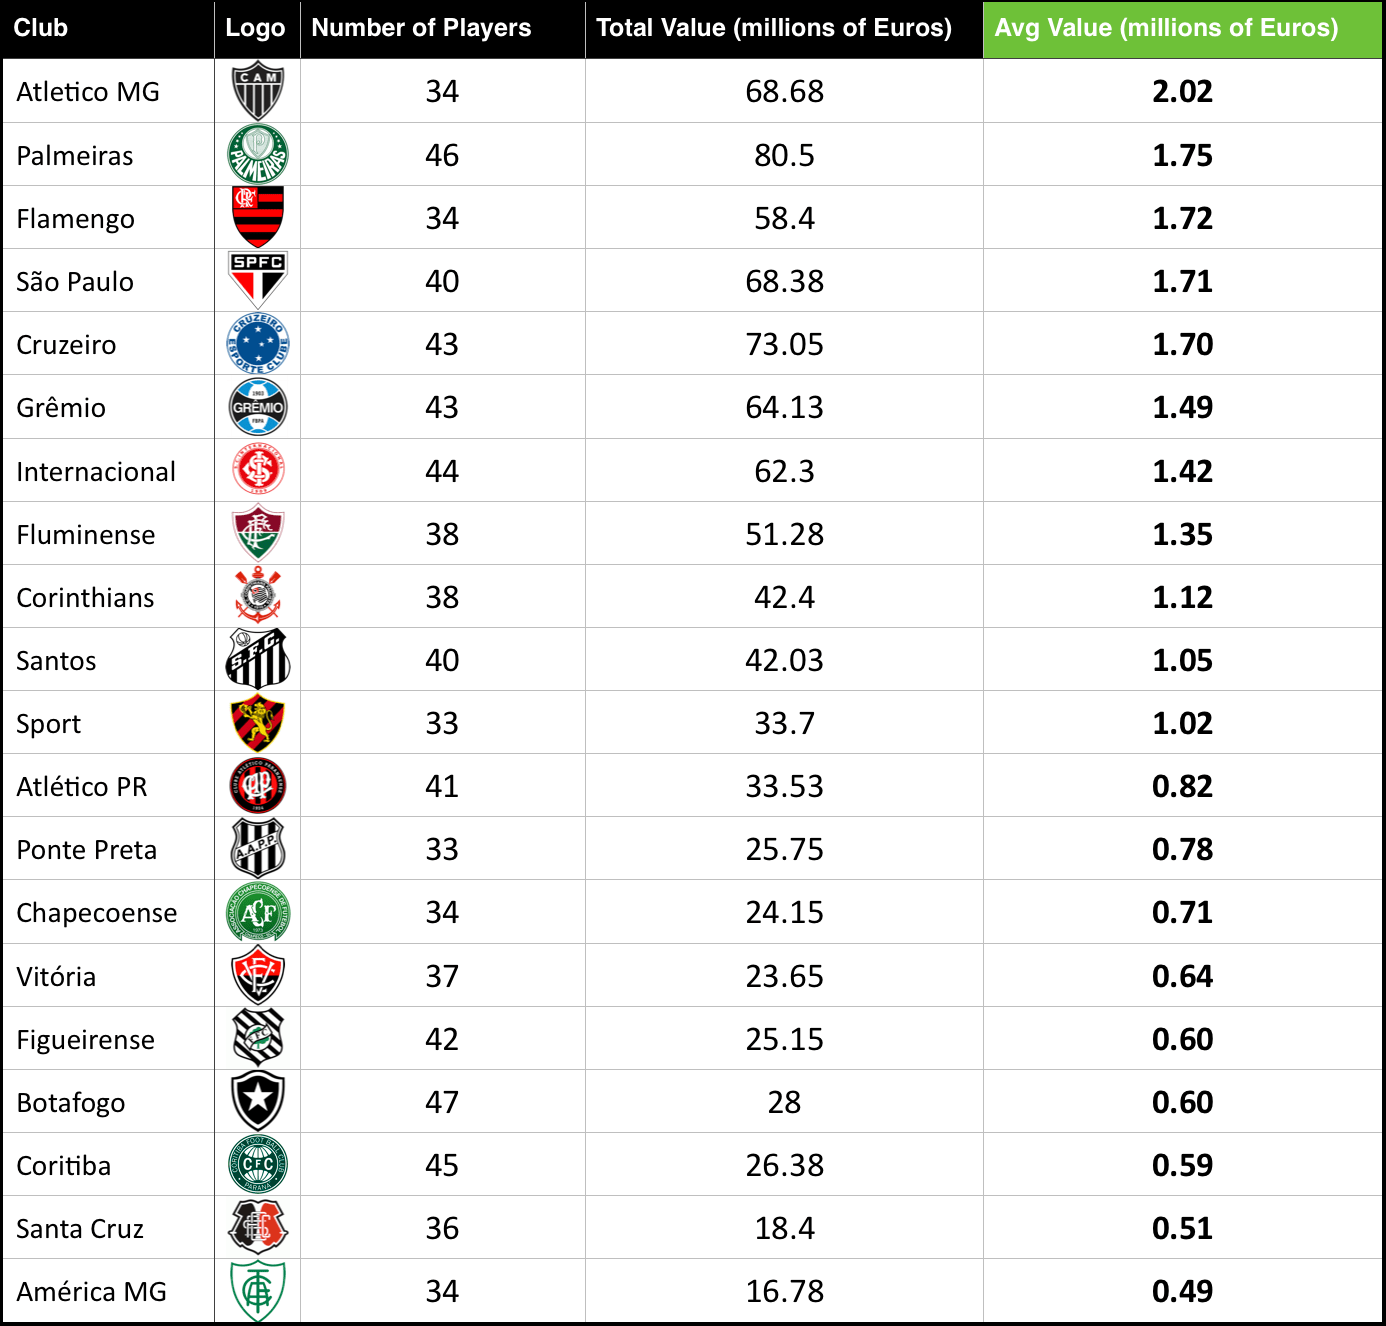Screen dimensions: 1386x1326
Task: Click the Santos striped crest
Action: coord(258,660)
